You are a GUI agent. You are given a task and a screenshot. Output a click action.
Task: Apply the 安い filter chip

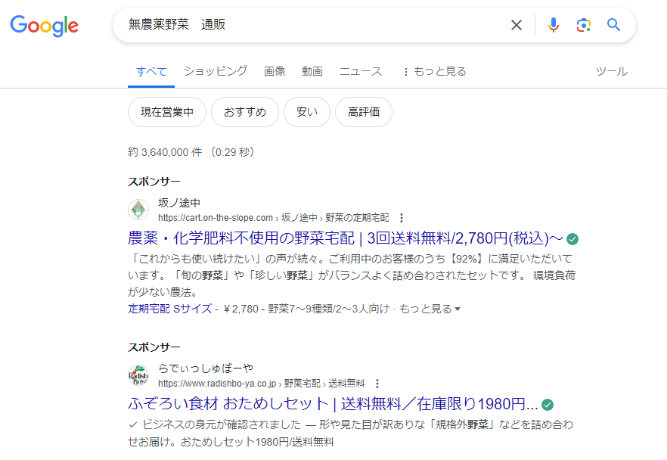tap(307, 112)
